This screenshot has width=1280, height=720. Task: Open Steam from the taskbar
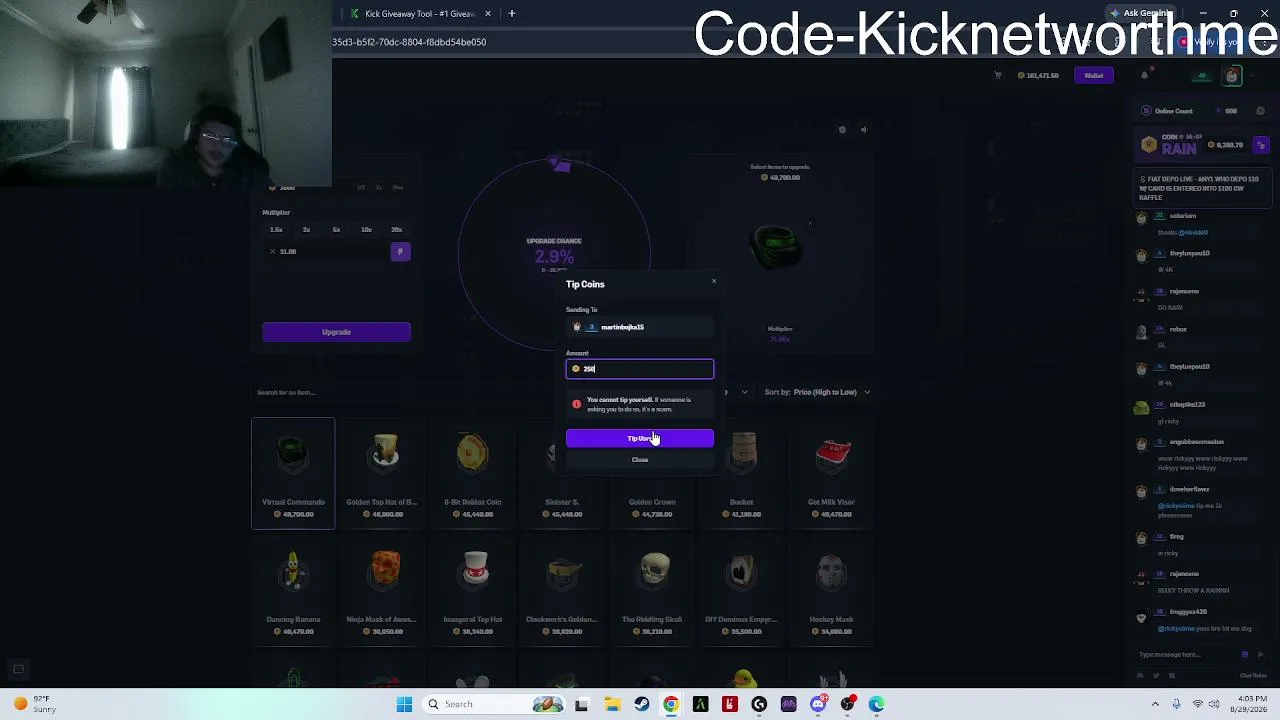641,704
